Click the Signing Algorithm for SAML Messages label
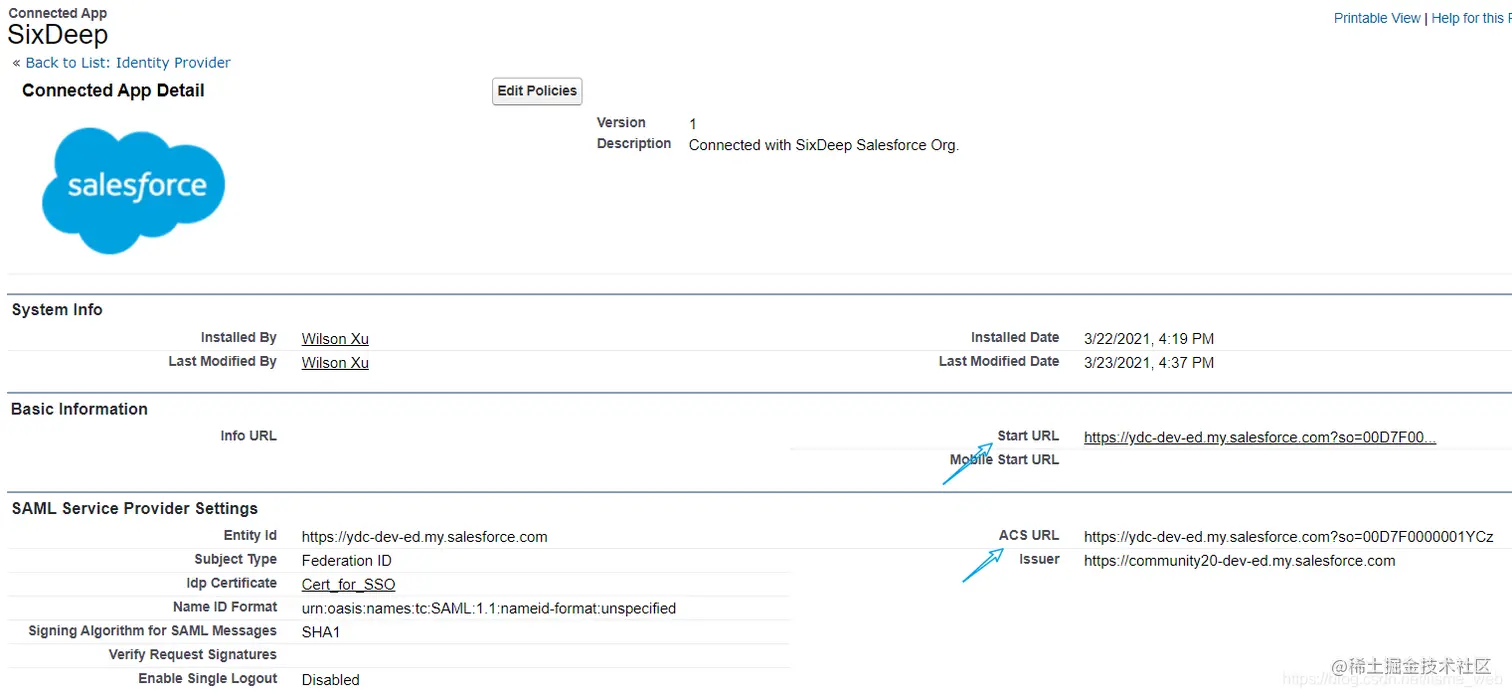Image resolution: width=1512 pixels, height=697 pixels. tap(152, 631)
